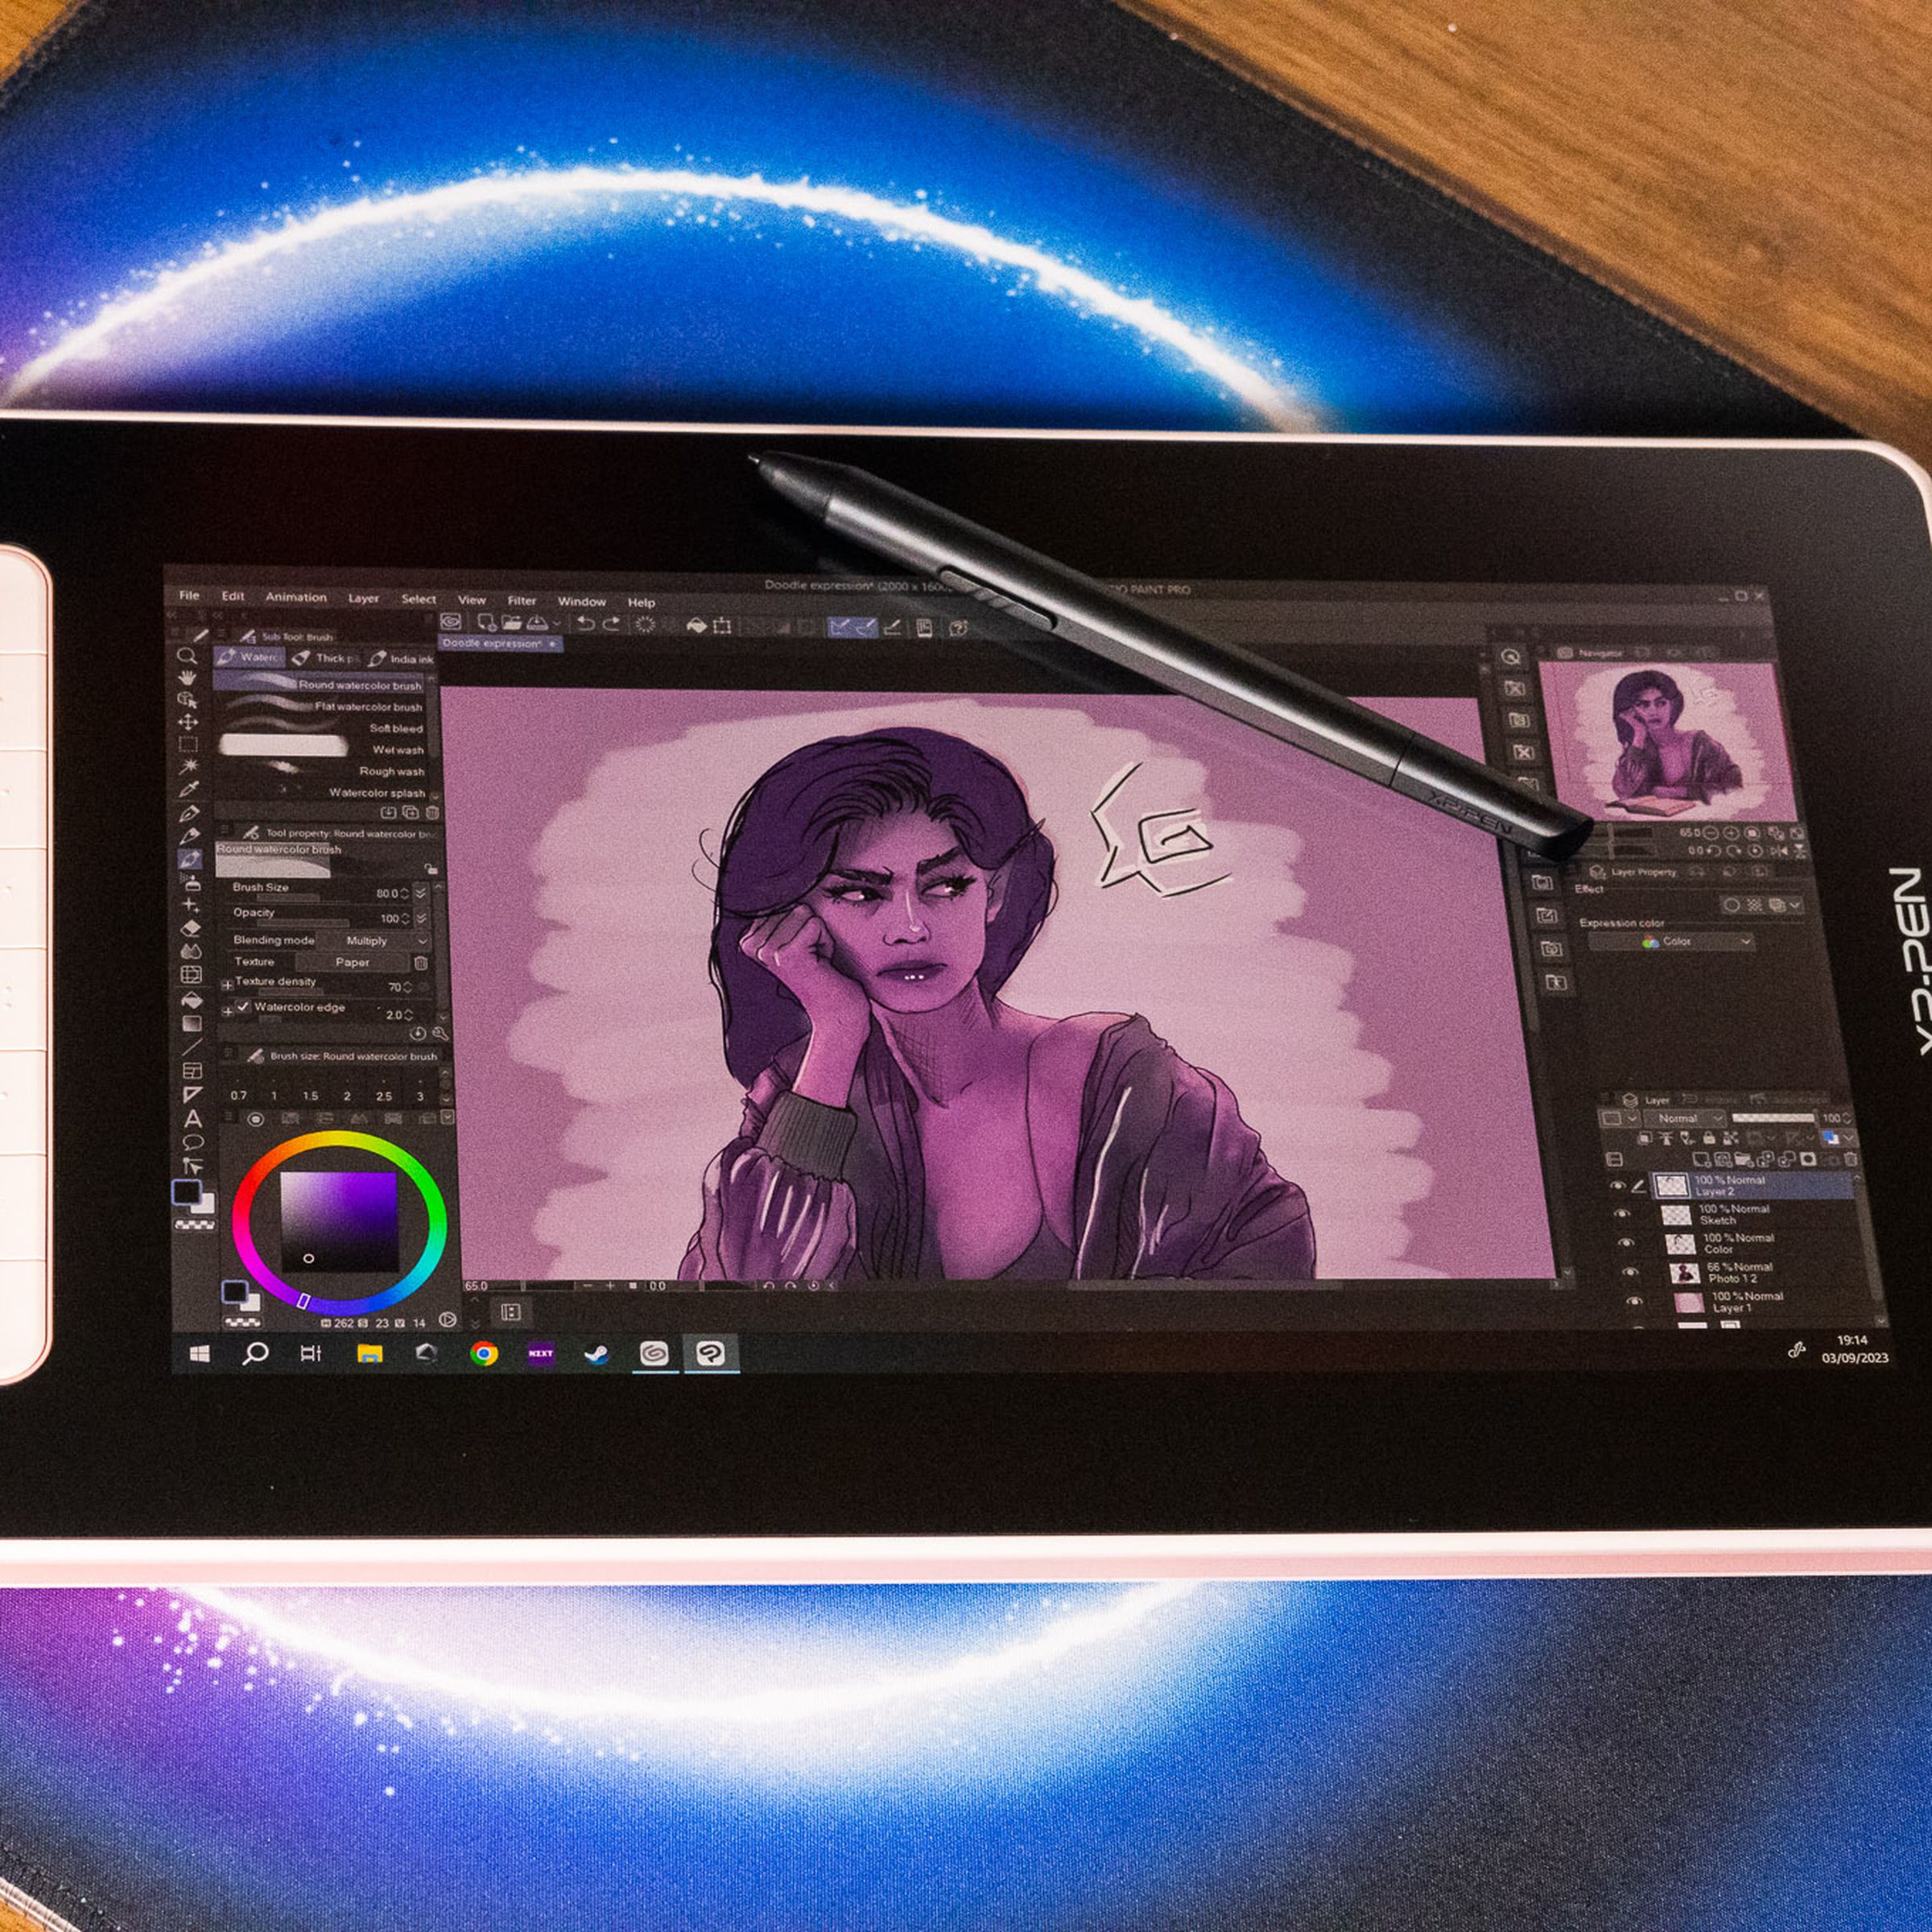Open the Expression color dropdown
1932x1932 pixels.
tap(1671, 941)
